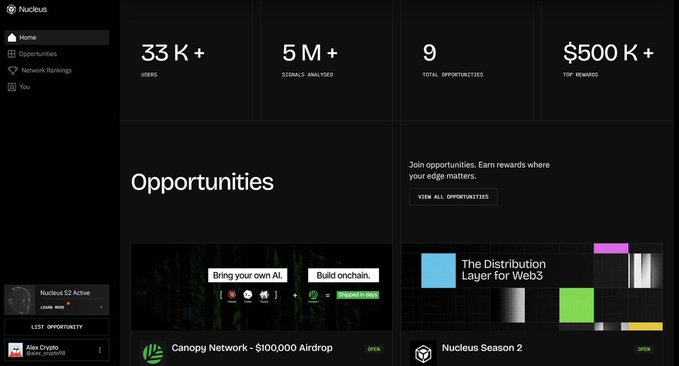
Task: Click the Bring your own AI label
Action: coord(248,275)
